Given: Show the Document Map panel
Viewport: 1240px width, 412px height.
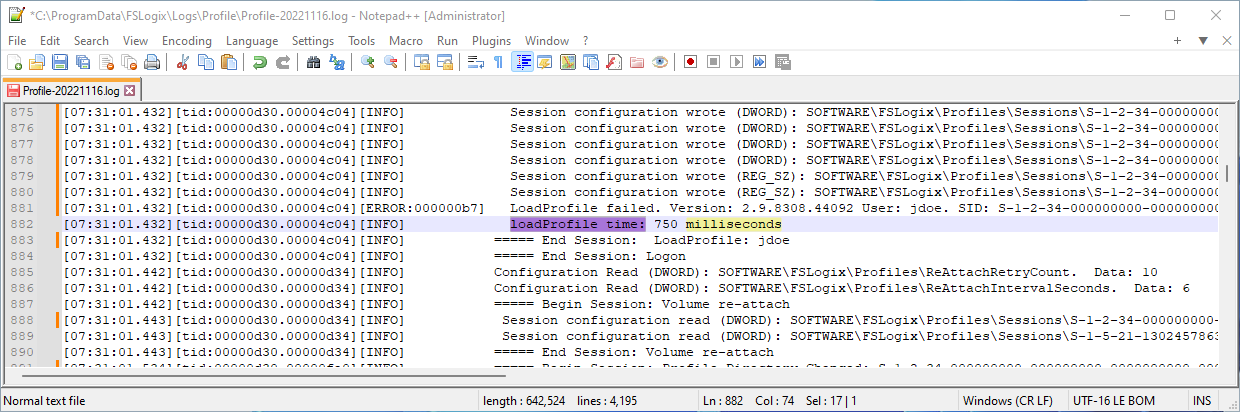Looking at the screenshot, I should point(567,62).
